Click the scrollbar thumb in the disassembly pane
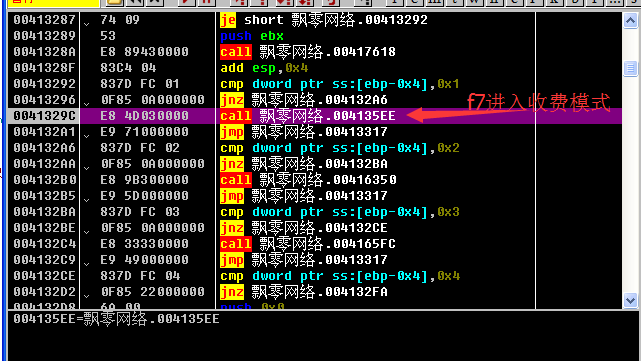 click(x=630, y=68)
